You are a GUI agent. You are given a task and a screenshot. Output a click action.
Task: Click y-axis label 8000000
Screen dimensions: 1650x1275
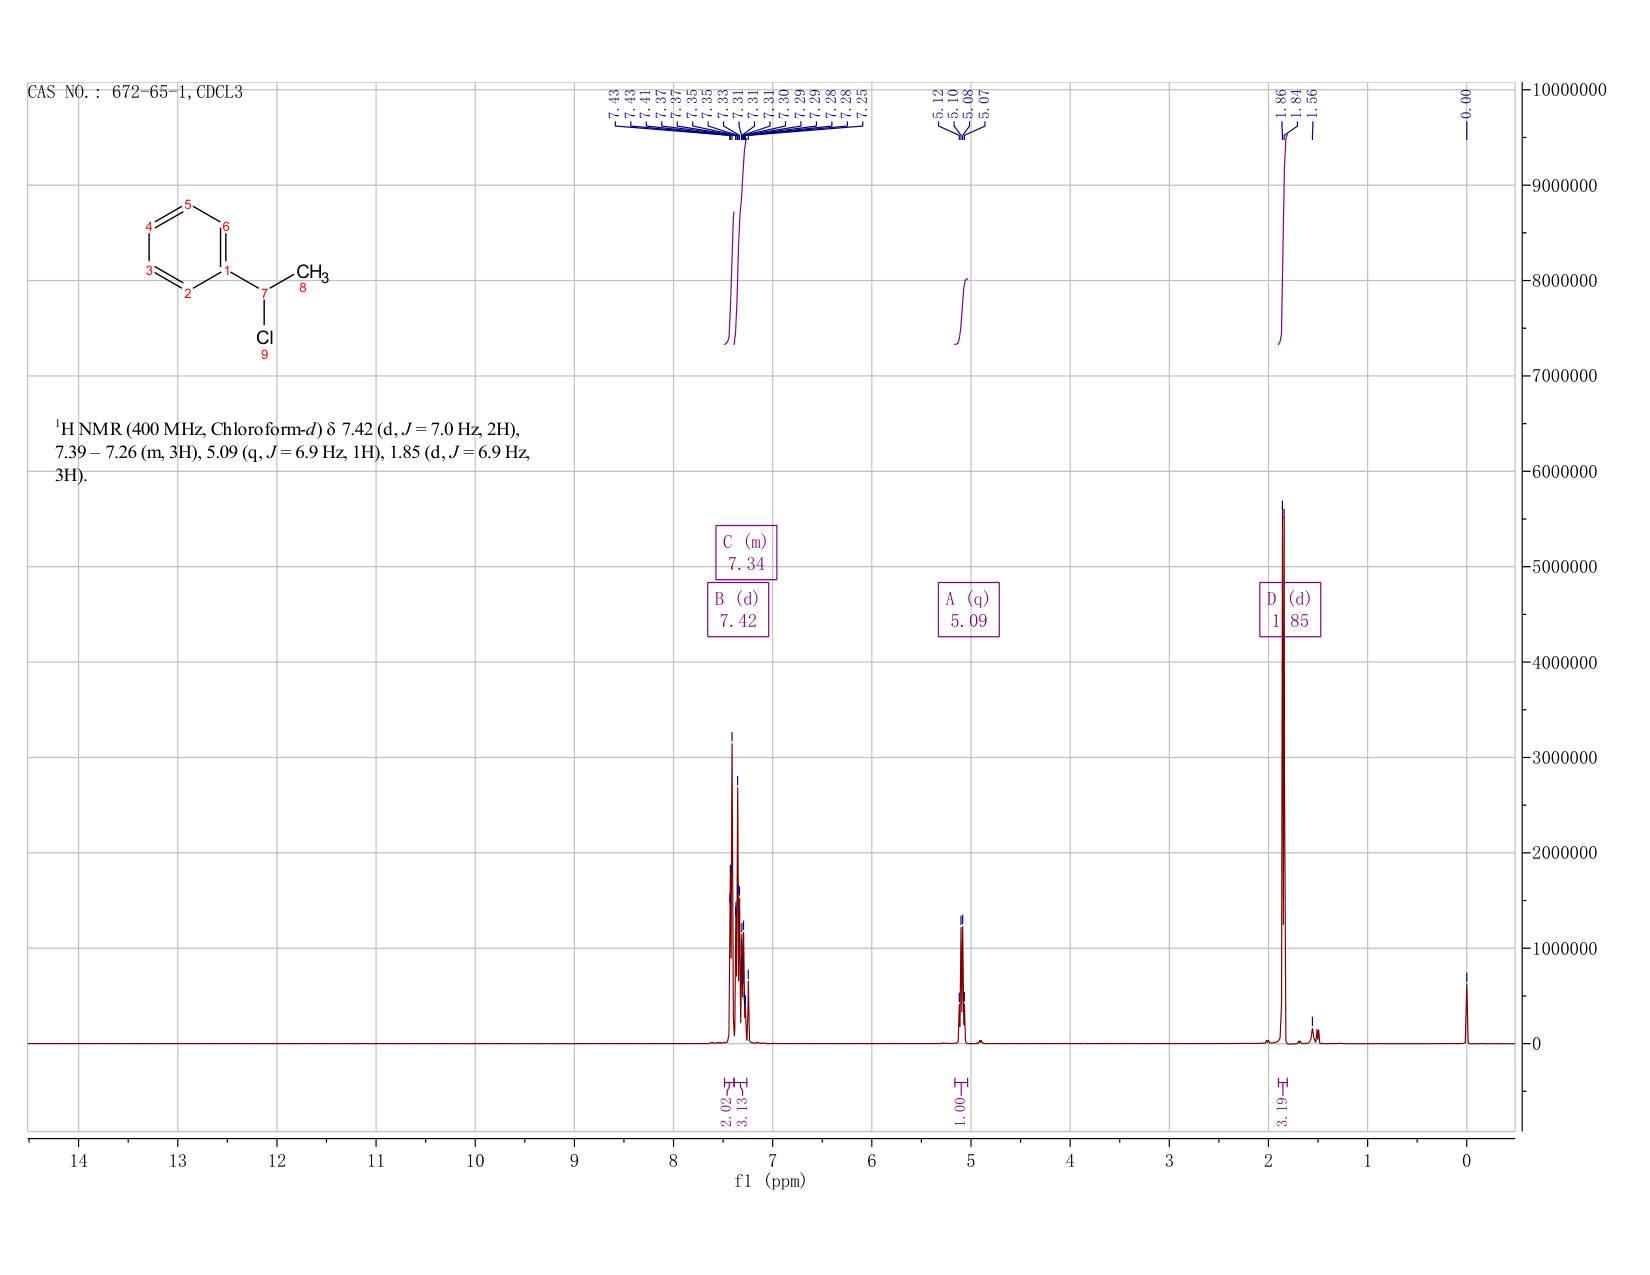(1564, 281)
